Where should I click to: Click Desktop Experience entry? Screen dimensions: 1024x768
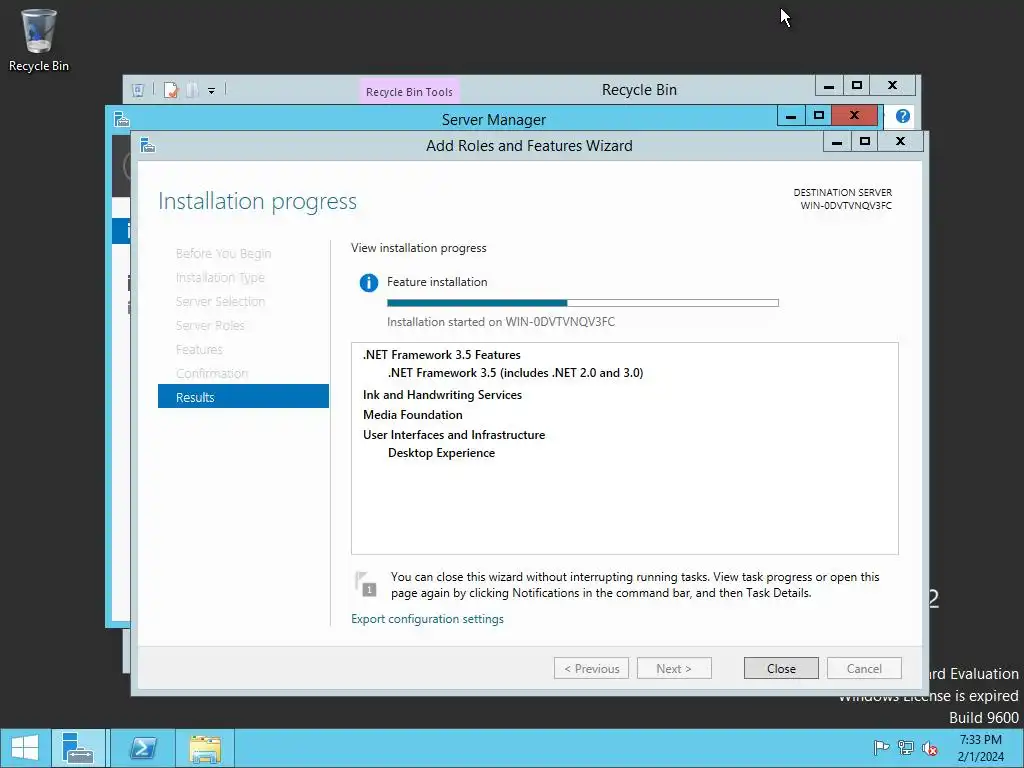click(x=441, y=453)
